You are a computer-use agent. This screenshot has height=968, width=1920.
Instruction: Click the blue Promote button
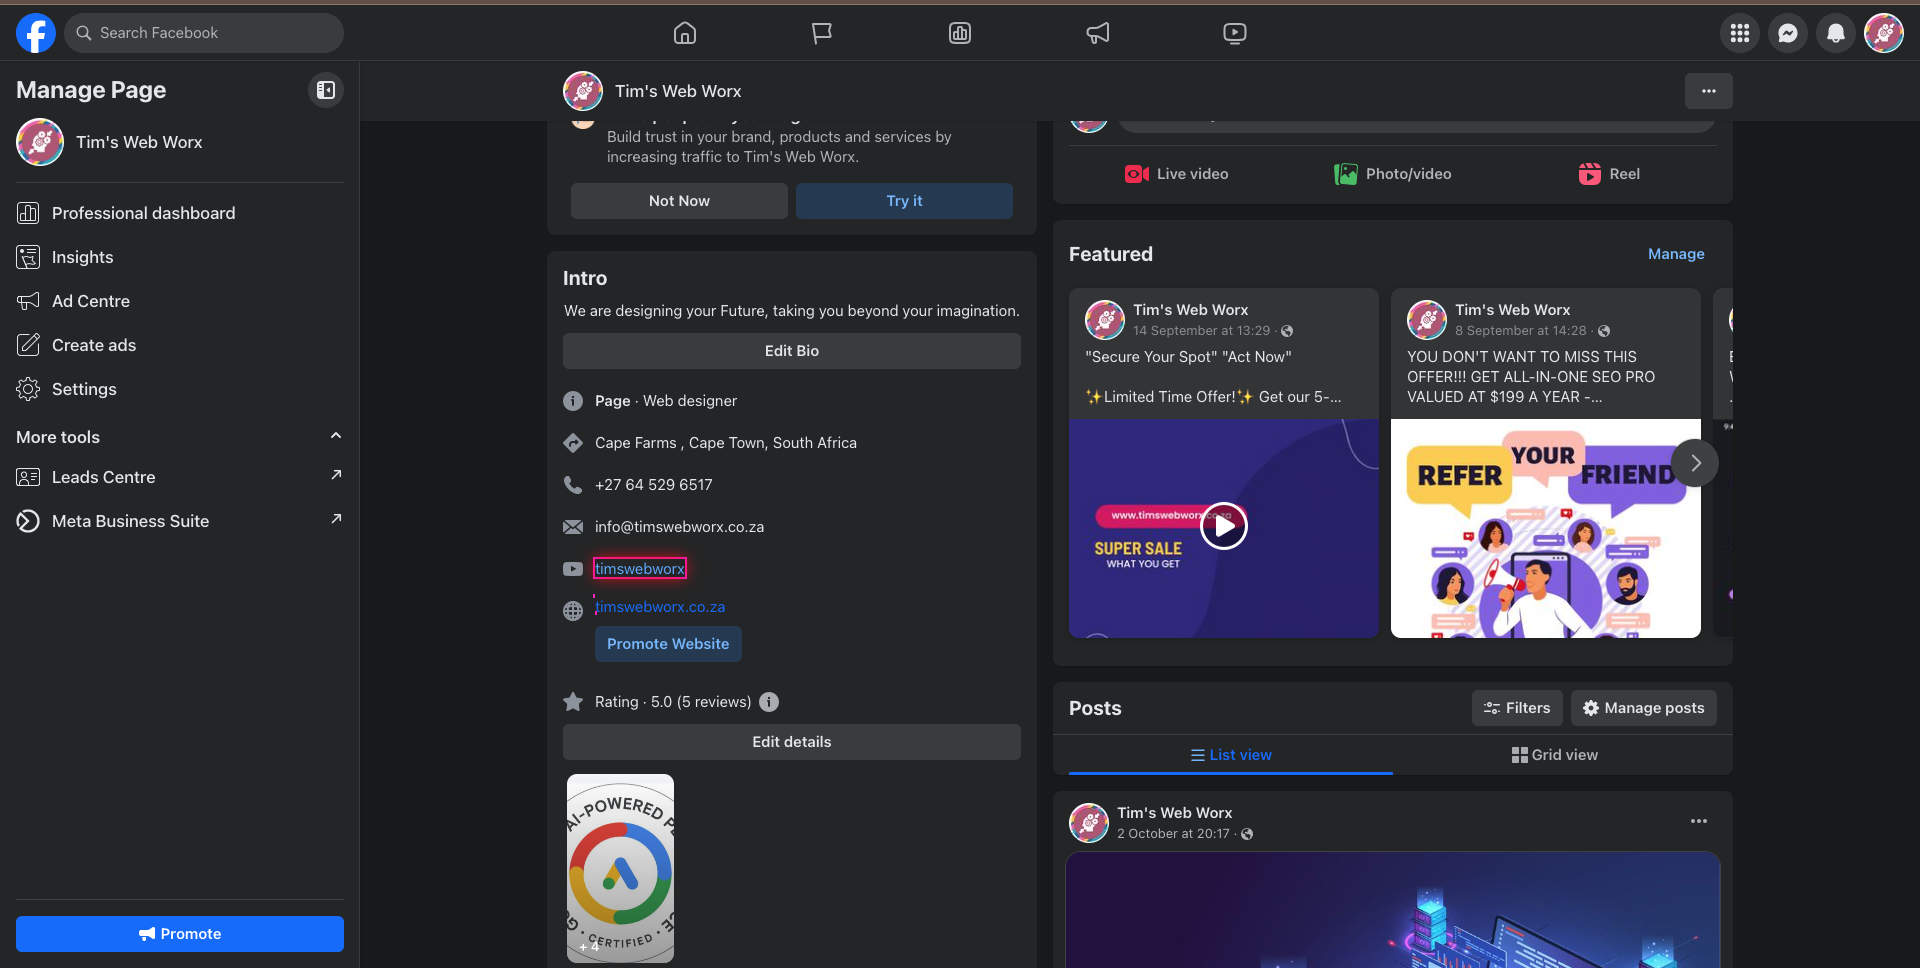[x=180, y=934]
